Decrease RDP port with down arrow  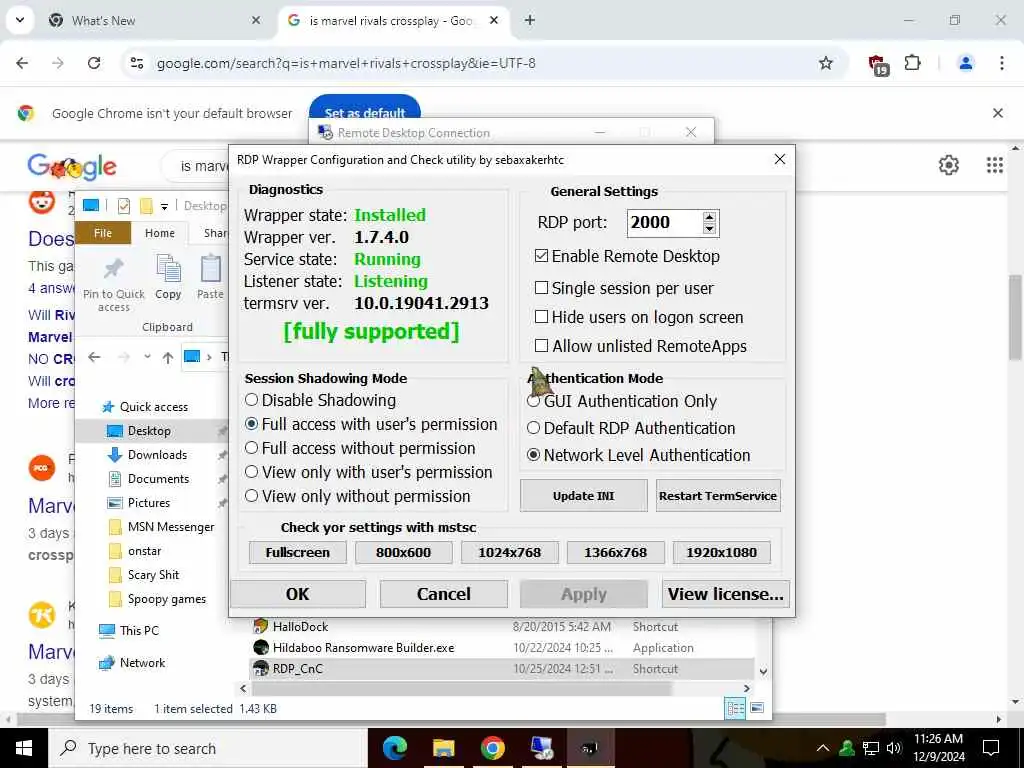click(709, 229)
